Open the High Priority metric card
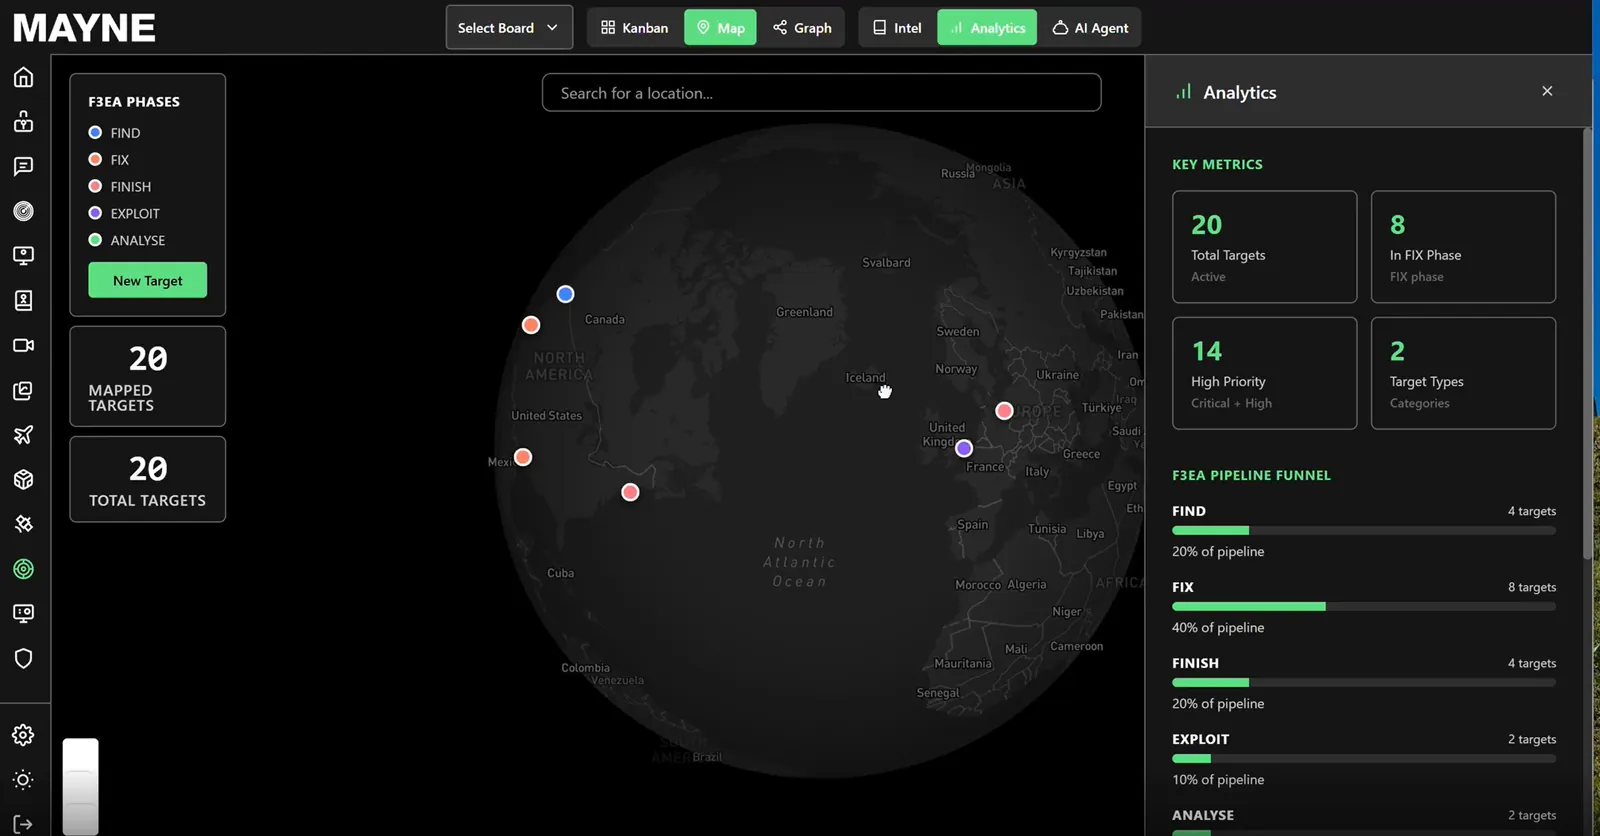This screenshot has width=1600, height=836. [x=1264, y=373]
